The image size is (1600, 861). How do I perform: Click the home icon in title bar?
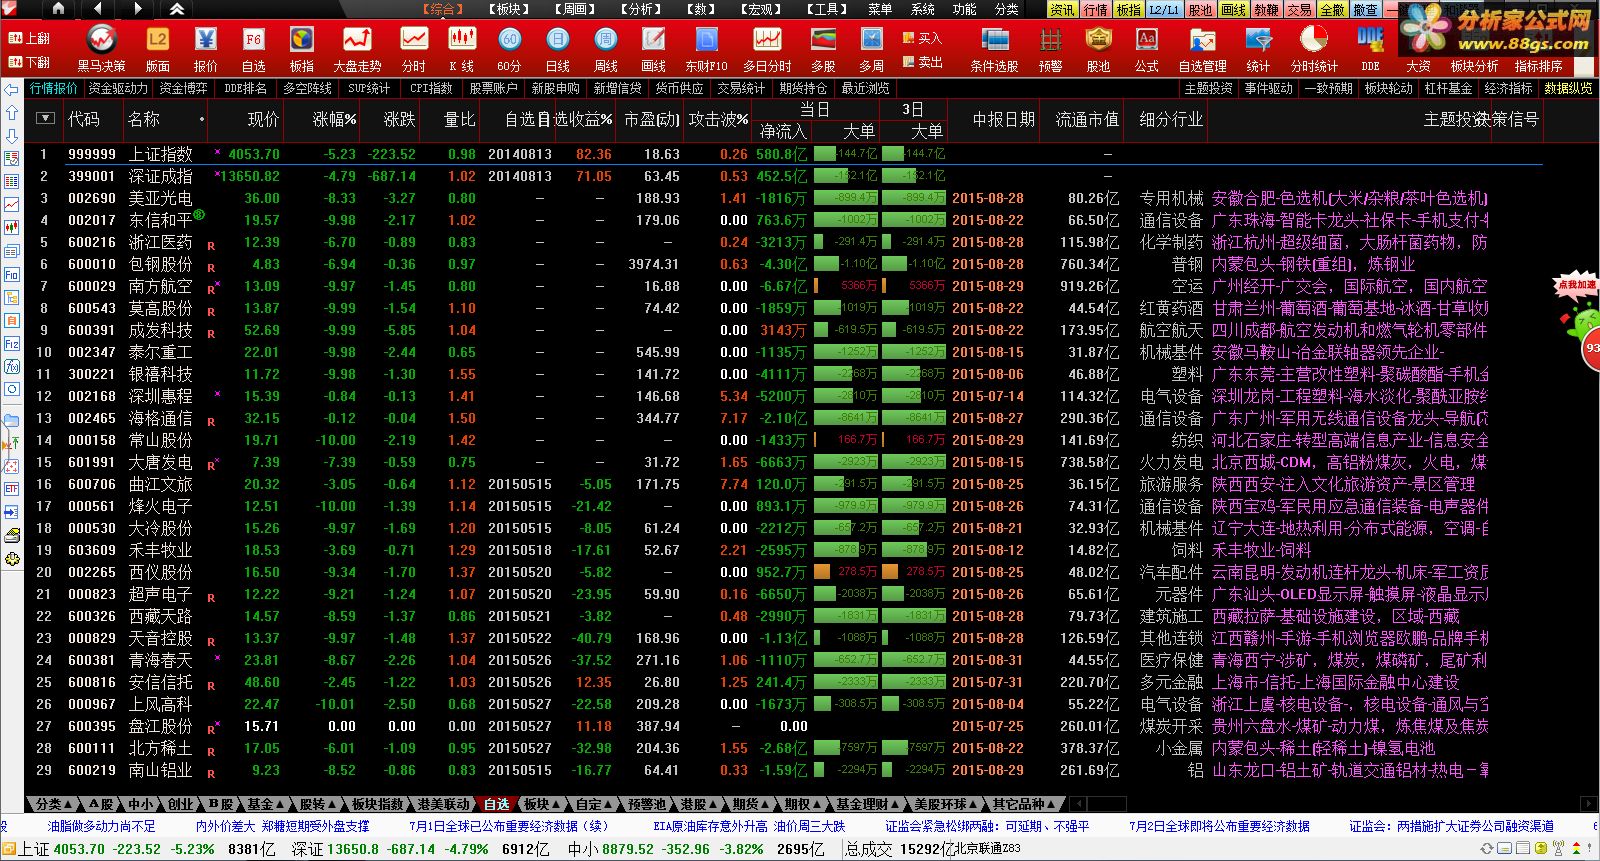point(58,9)
